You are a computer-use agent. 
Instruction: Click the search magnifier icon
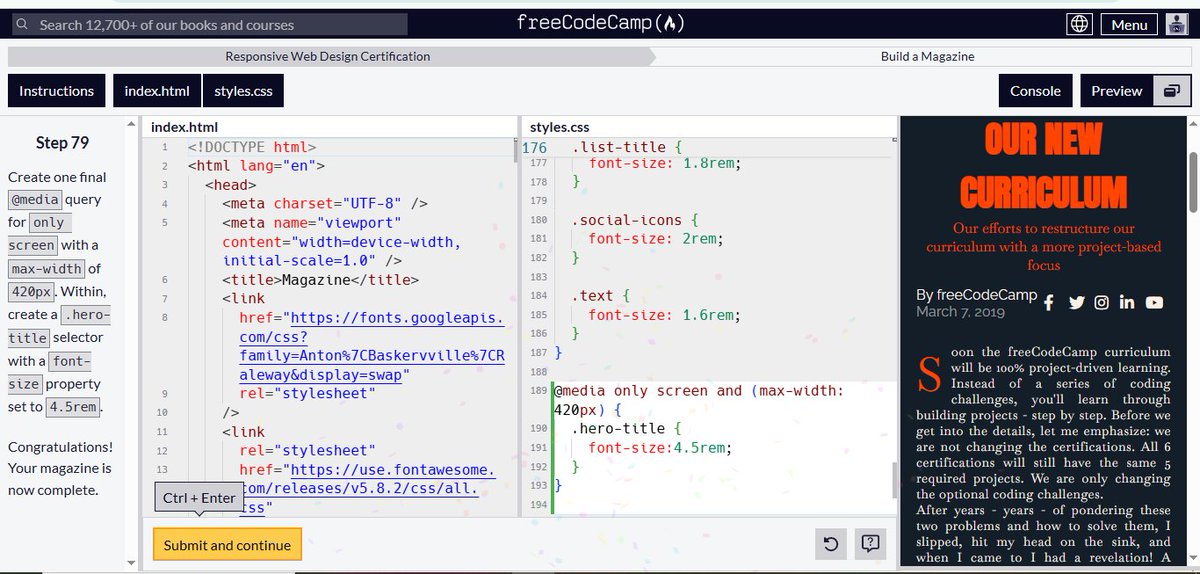point(21,24)
